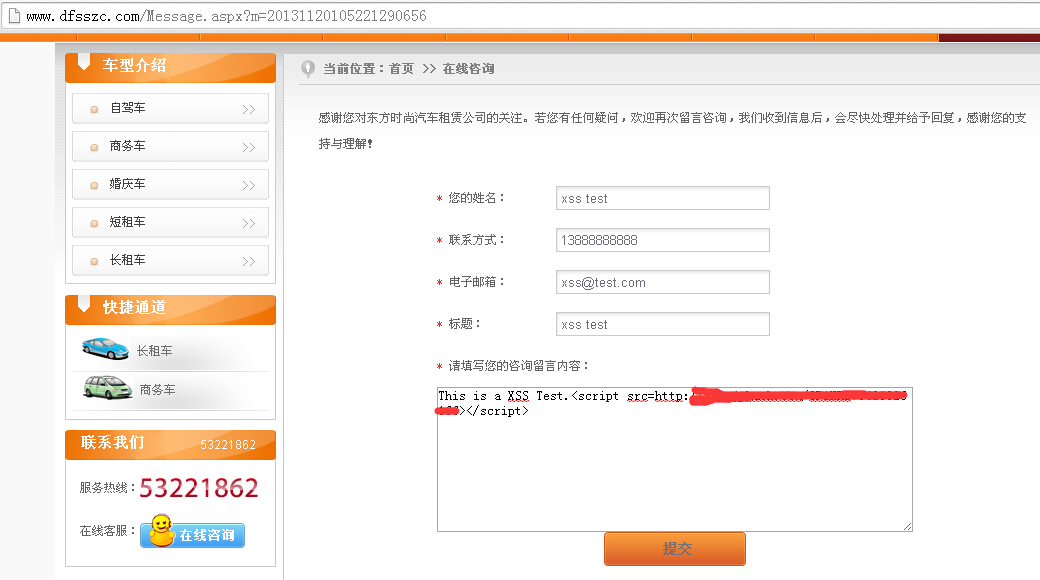Image resolution: width=1040 pixels, height=580 pixels.
Task: Focus the 您的姓名 name field
Action: pos(663,198)
